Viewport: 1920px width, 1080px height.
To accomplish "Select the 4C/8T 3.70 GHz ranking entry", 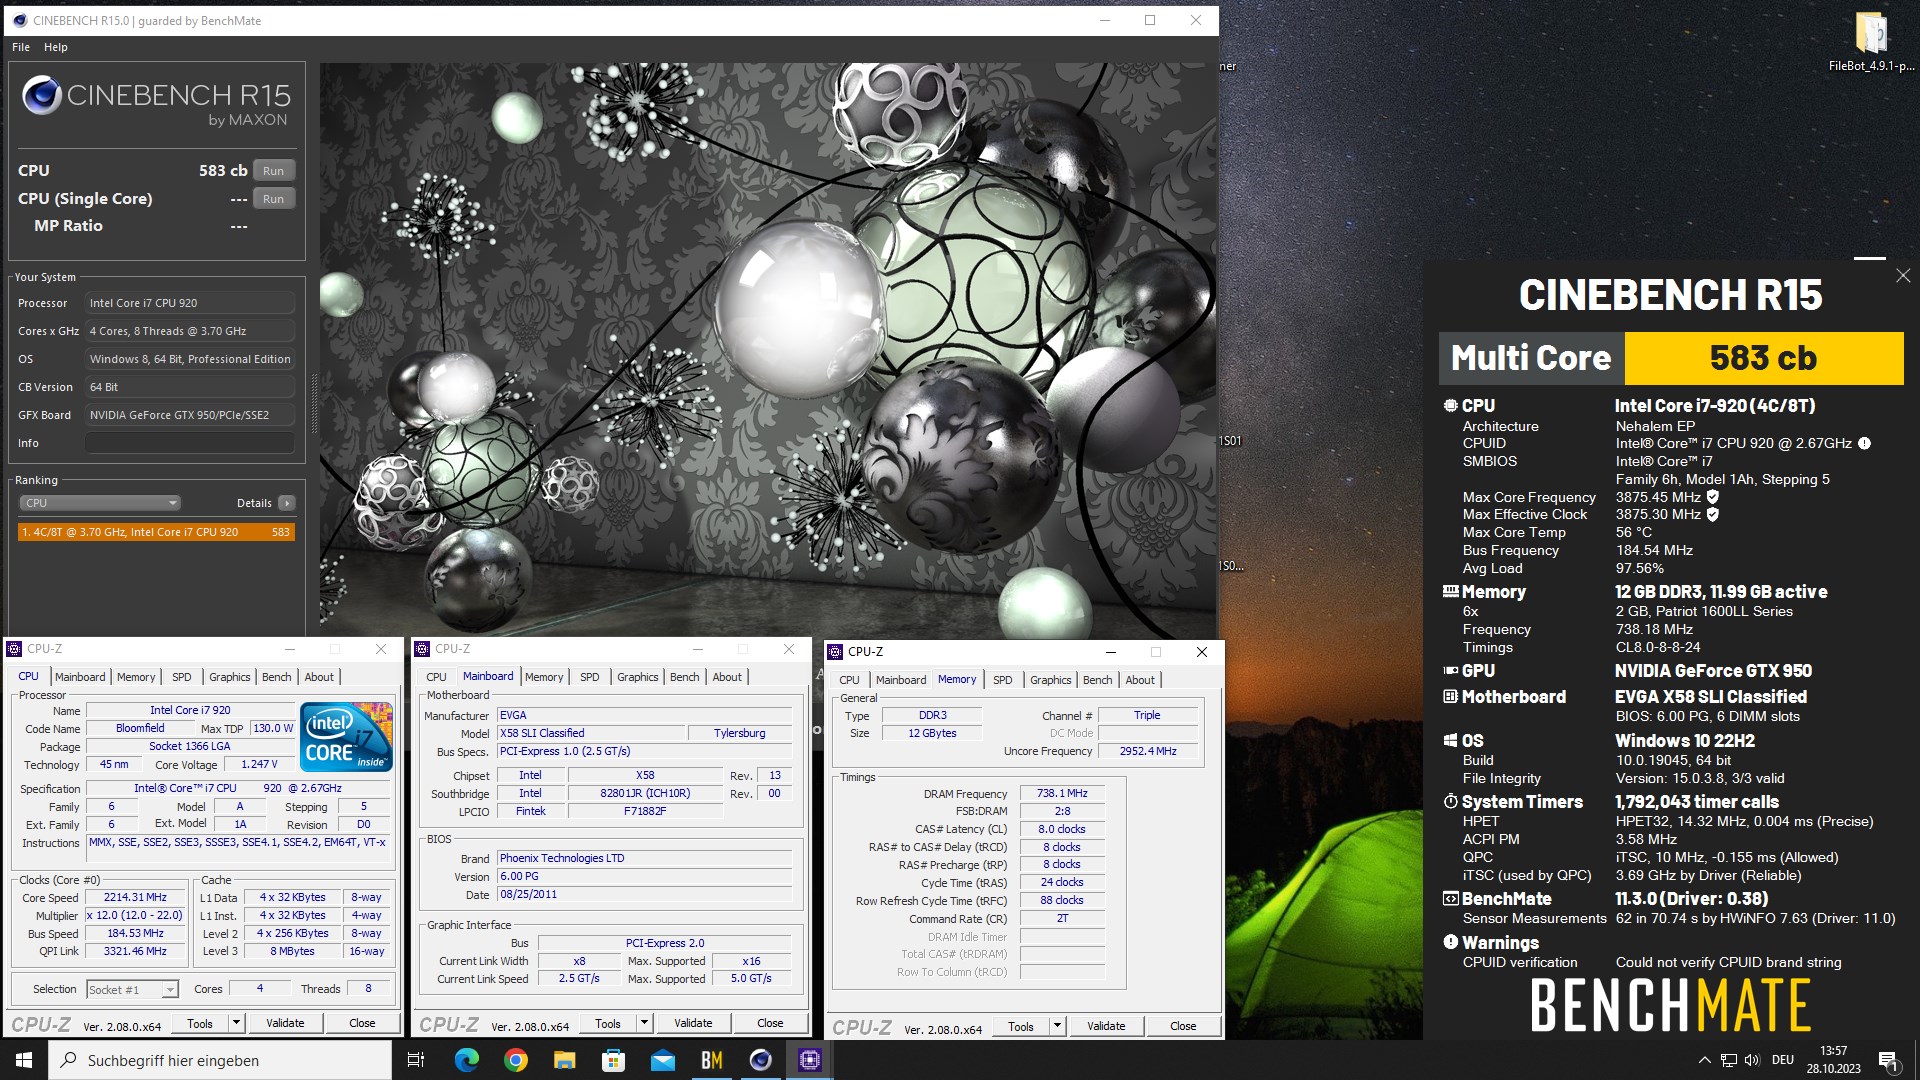I will pos(155,532).
